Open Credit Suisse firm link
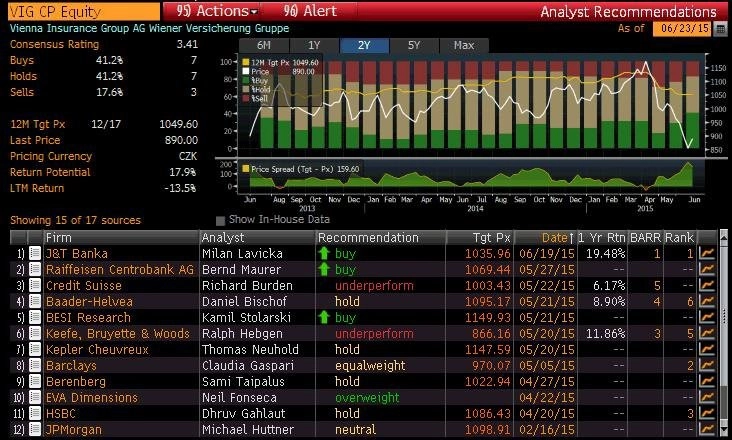The height and width of the screenshot is (440, 732). [84, 286]
